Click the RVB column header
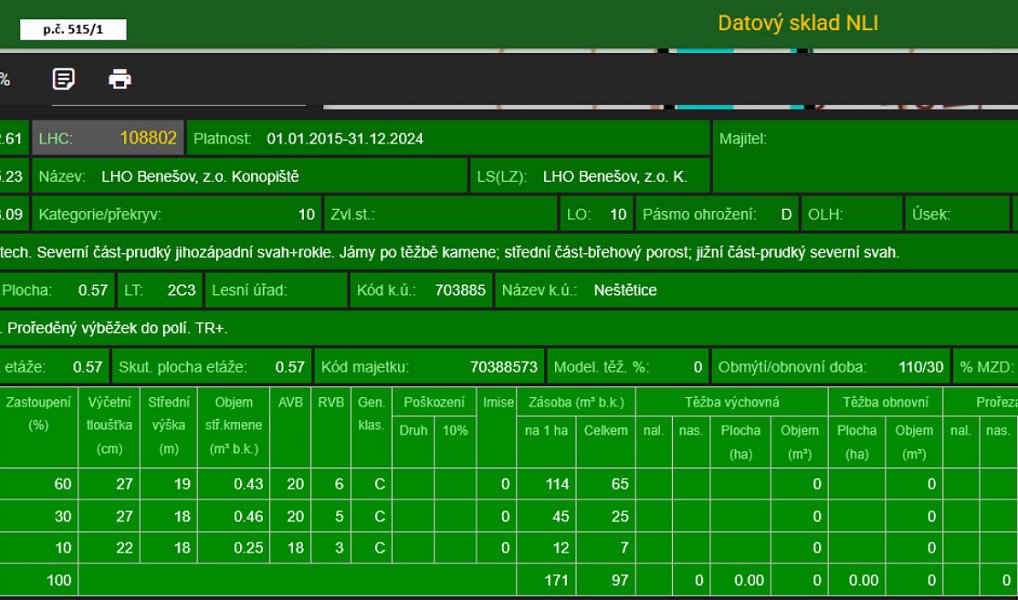 point(331,427)
